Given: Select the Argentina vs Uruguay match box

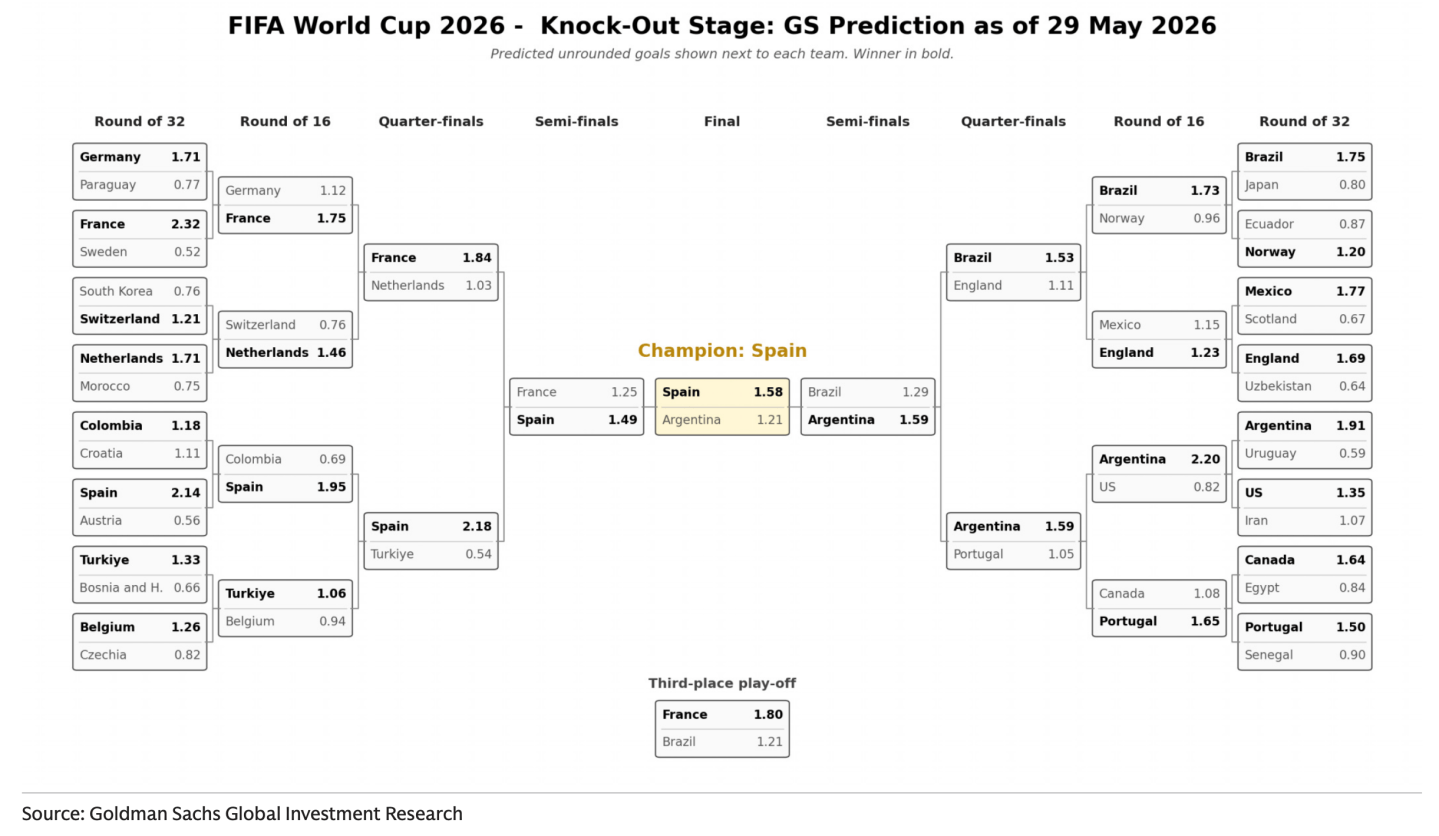Looking at the screenshot, I should [x=1304, y=440].
